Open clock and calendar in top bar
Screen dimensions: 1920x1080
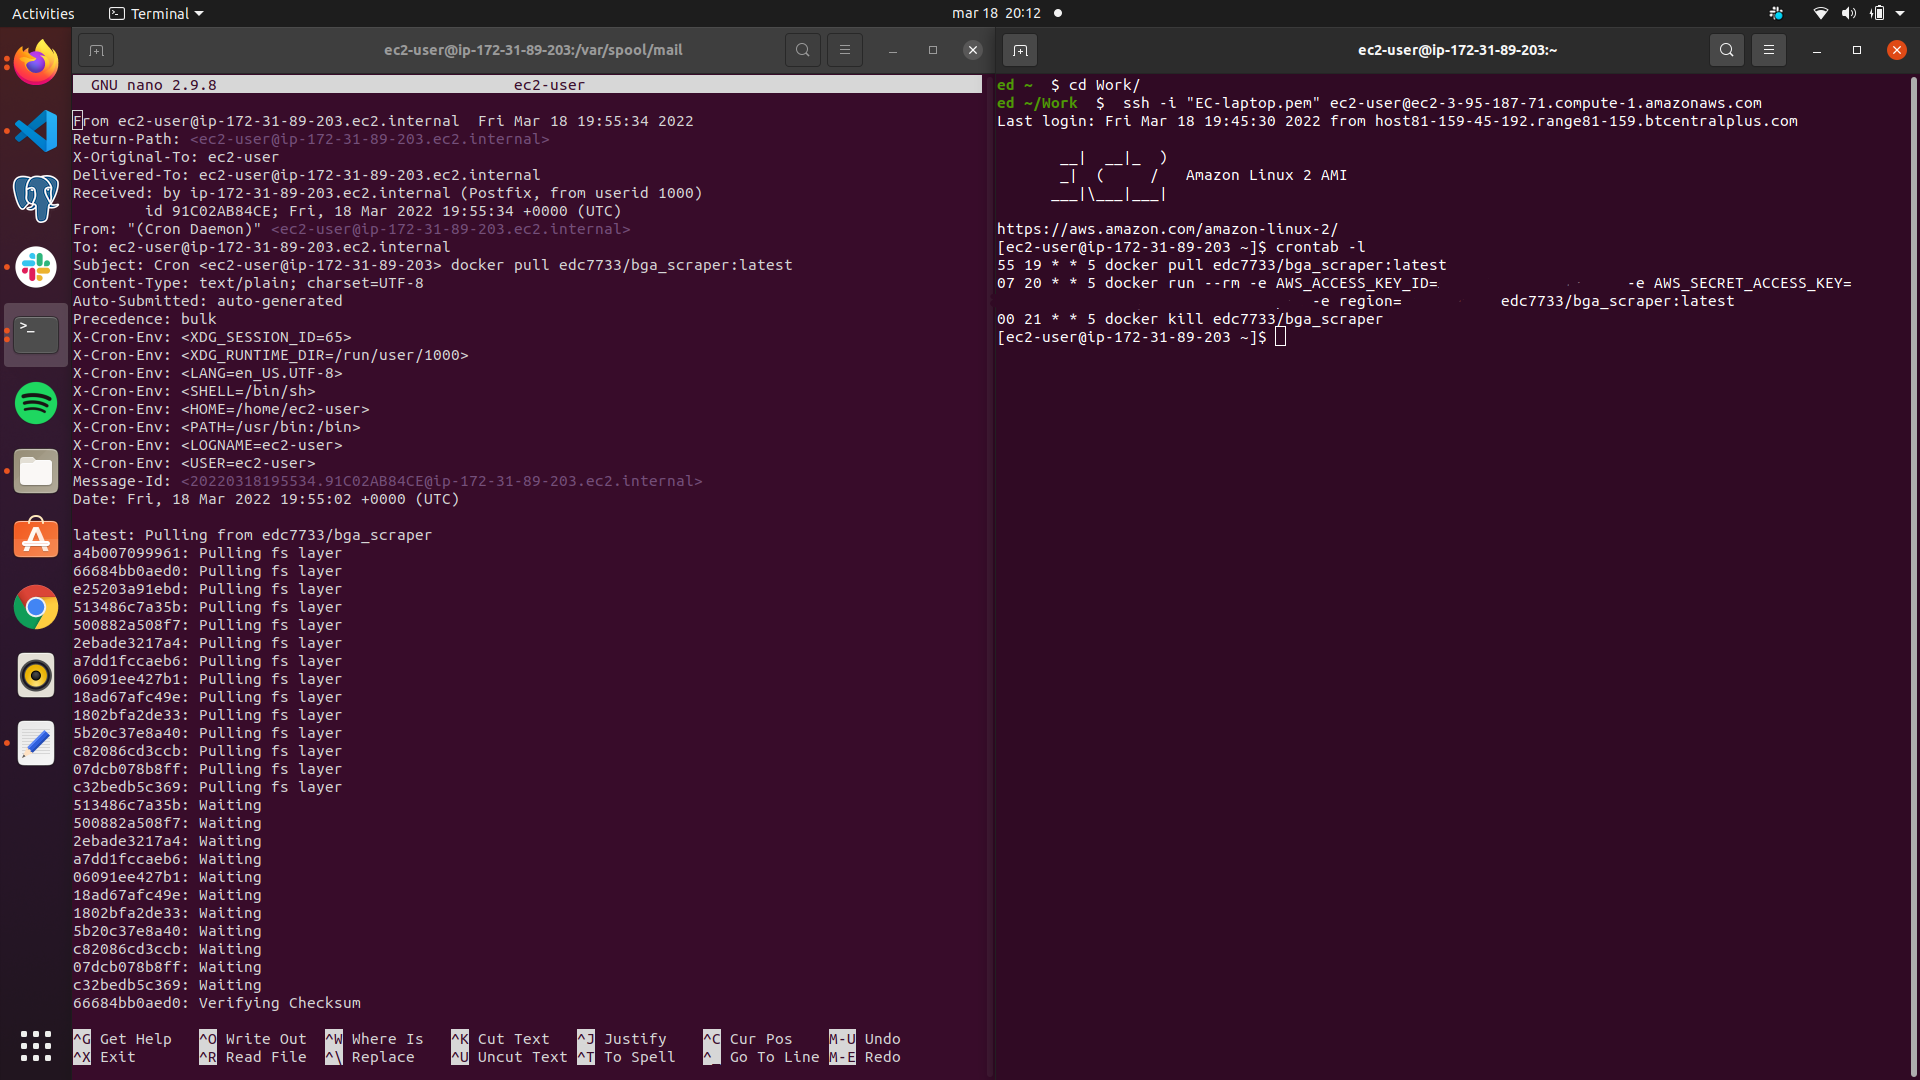[x=996, y=13]
